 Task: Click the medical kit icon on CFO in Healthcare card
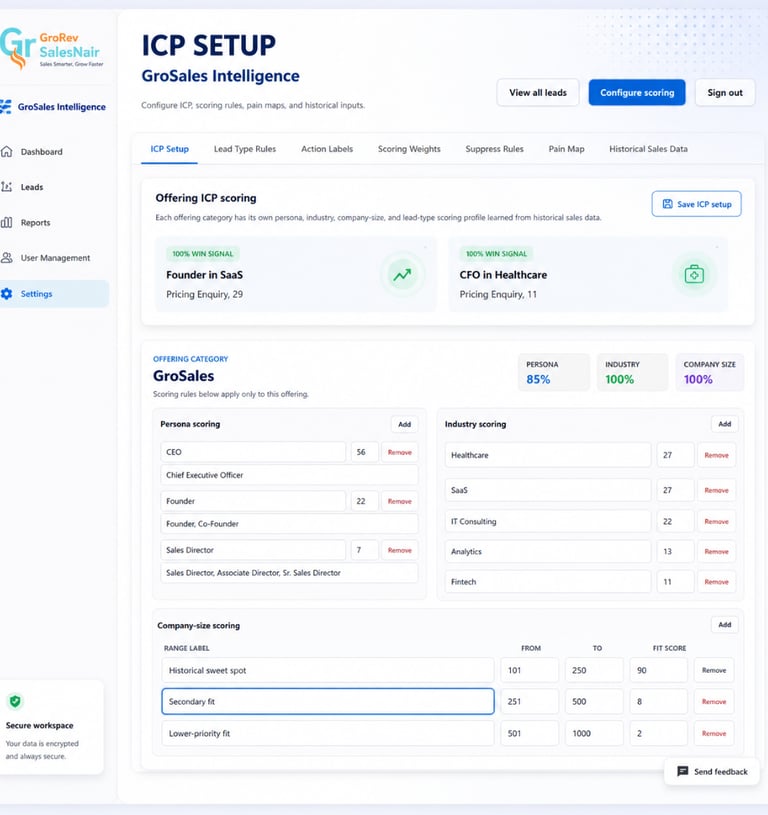pyautogui.click(x=694, y=274)
